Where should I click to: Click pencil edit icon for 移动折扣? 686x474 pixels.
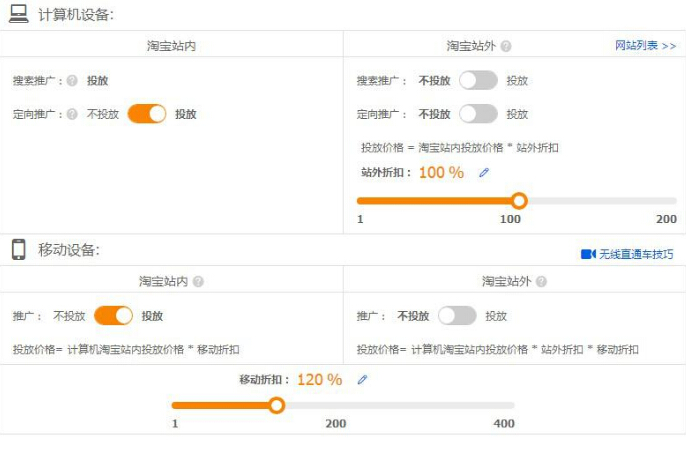click(x=362, y=380)
